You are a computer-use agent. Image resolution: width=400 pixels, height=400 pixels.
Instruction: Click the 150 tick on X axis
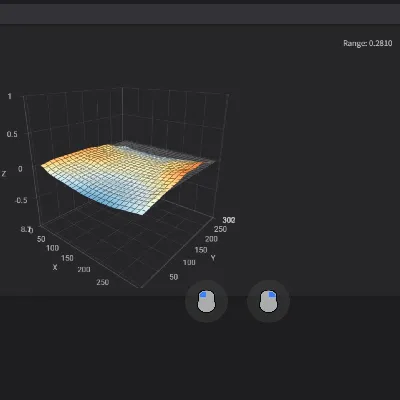67,258
